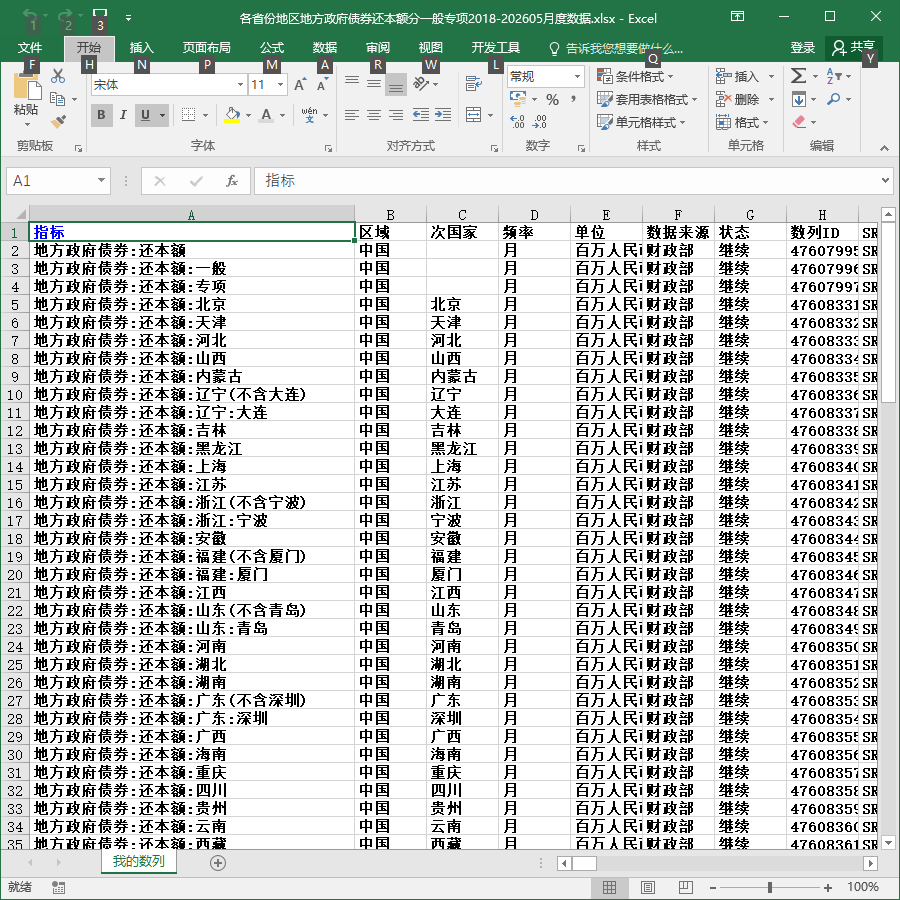Expand the number format 常规 dropdown
Screen dimensions: 900x900
[577, 76]
